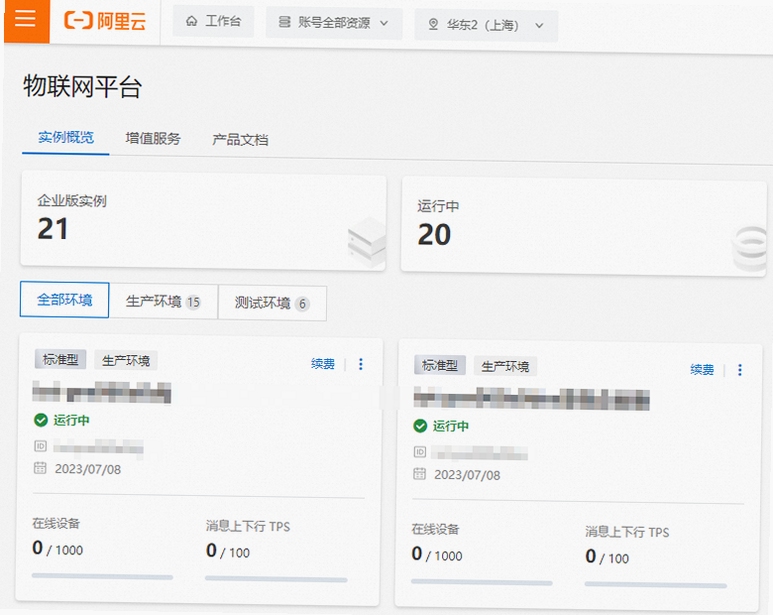Open the hamburger navigation menu

pyautogui.click(x=26, y=20)
